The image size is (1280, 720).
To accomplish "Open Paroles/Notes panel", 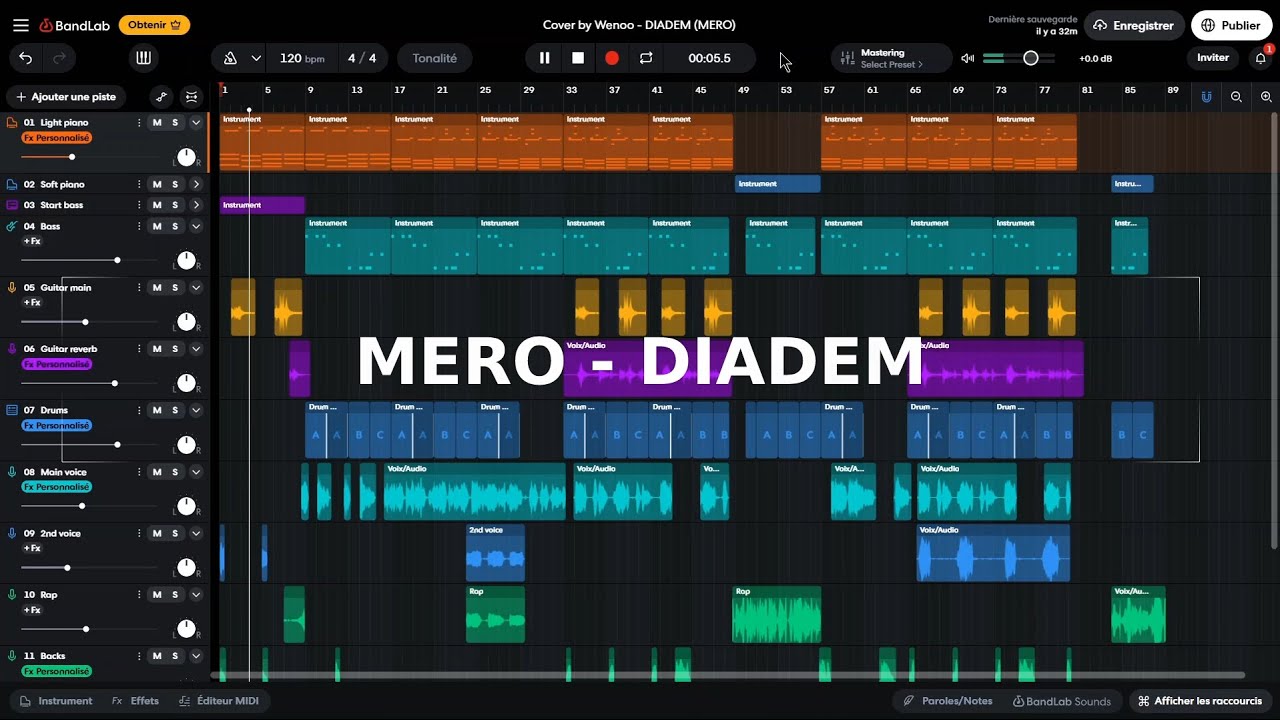I will coord(947,701).
